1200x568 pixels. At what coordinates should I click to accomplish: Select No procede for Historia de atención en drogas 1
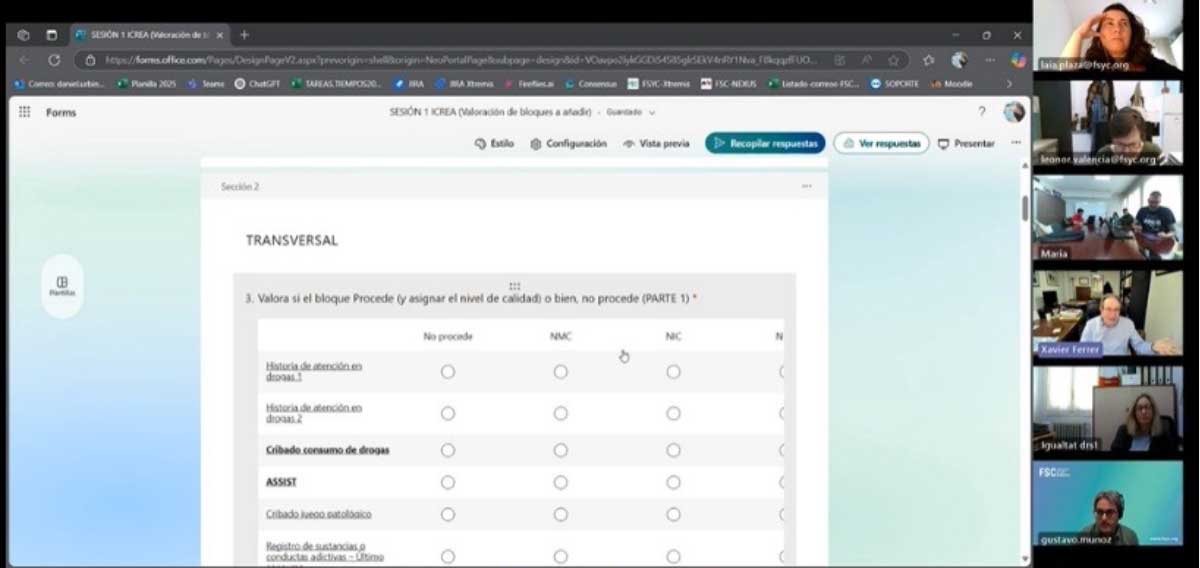tap(448, 372)
